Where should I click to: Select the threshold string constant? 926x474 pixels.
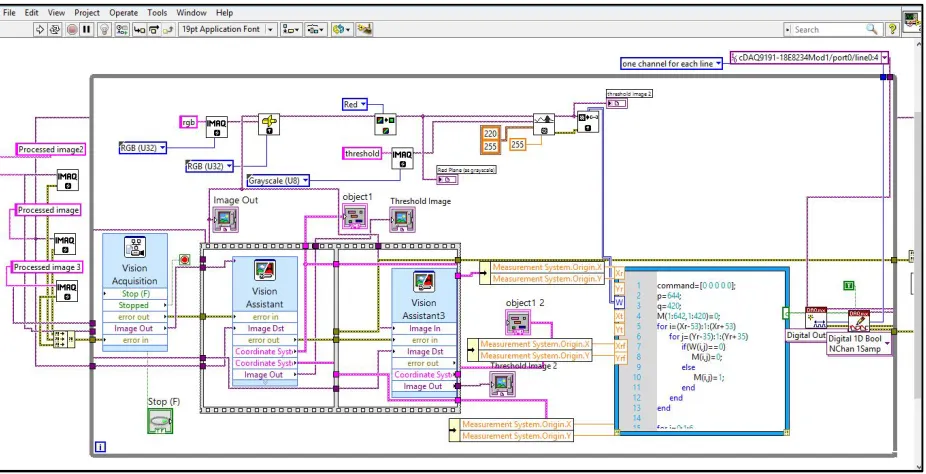362,153
